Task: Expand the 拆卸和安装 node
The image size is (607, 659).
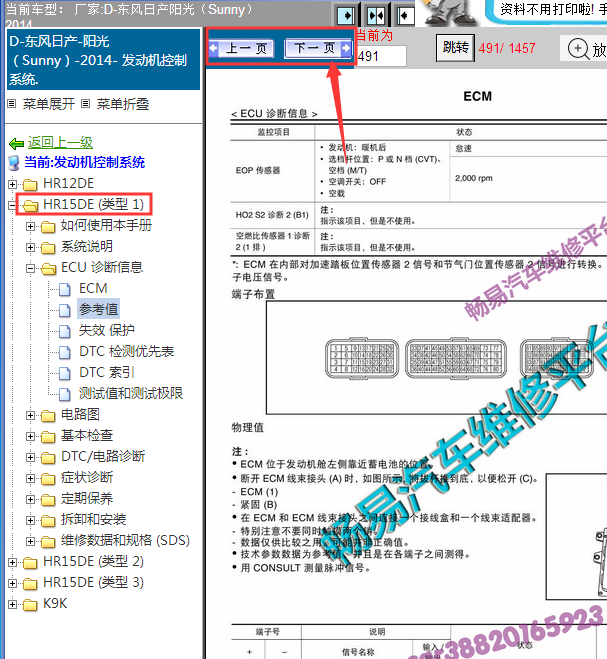Action: click(x=30, y=520)
